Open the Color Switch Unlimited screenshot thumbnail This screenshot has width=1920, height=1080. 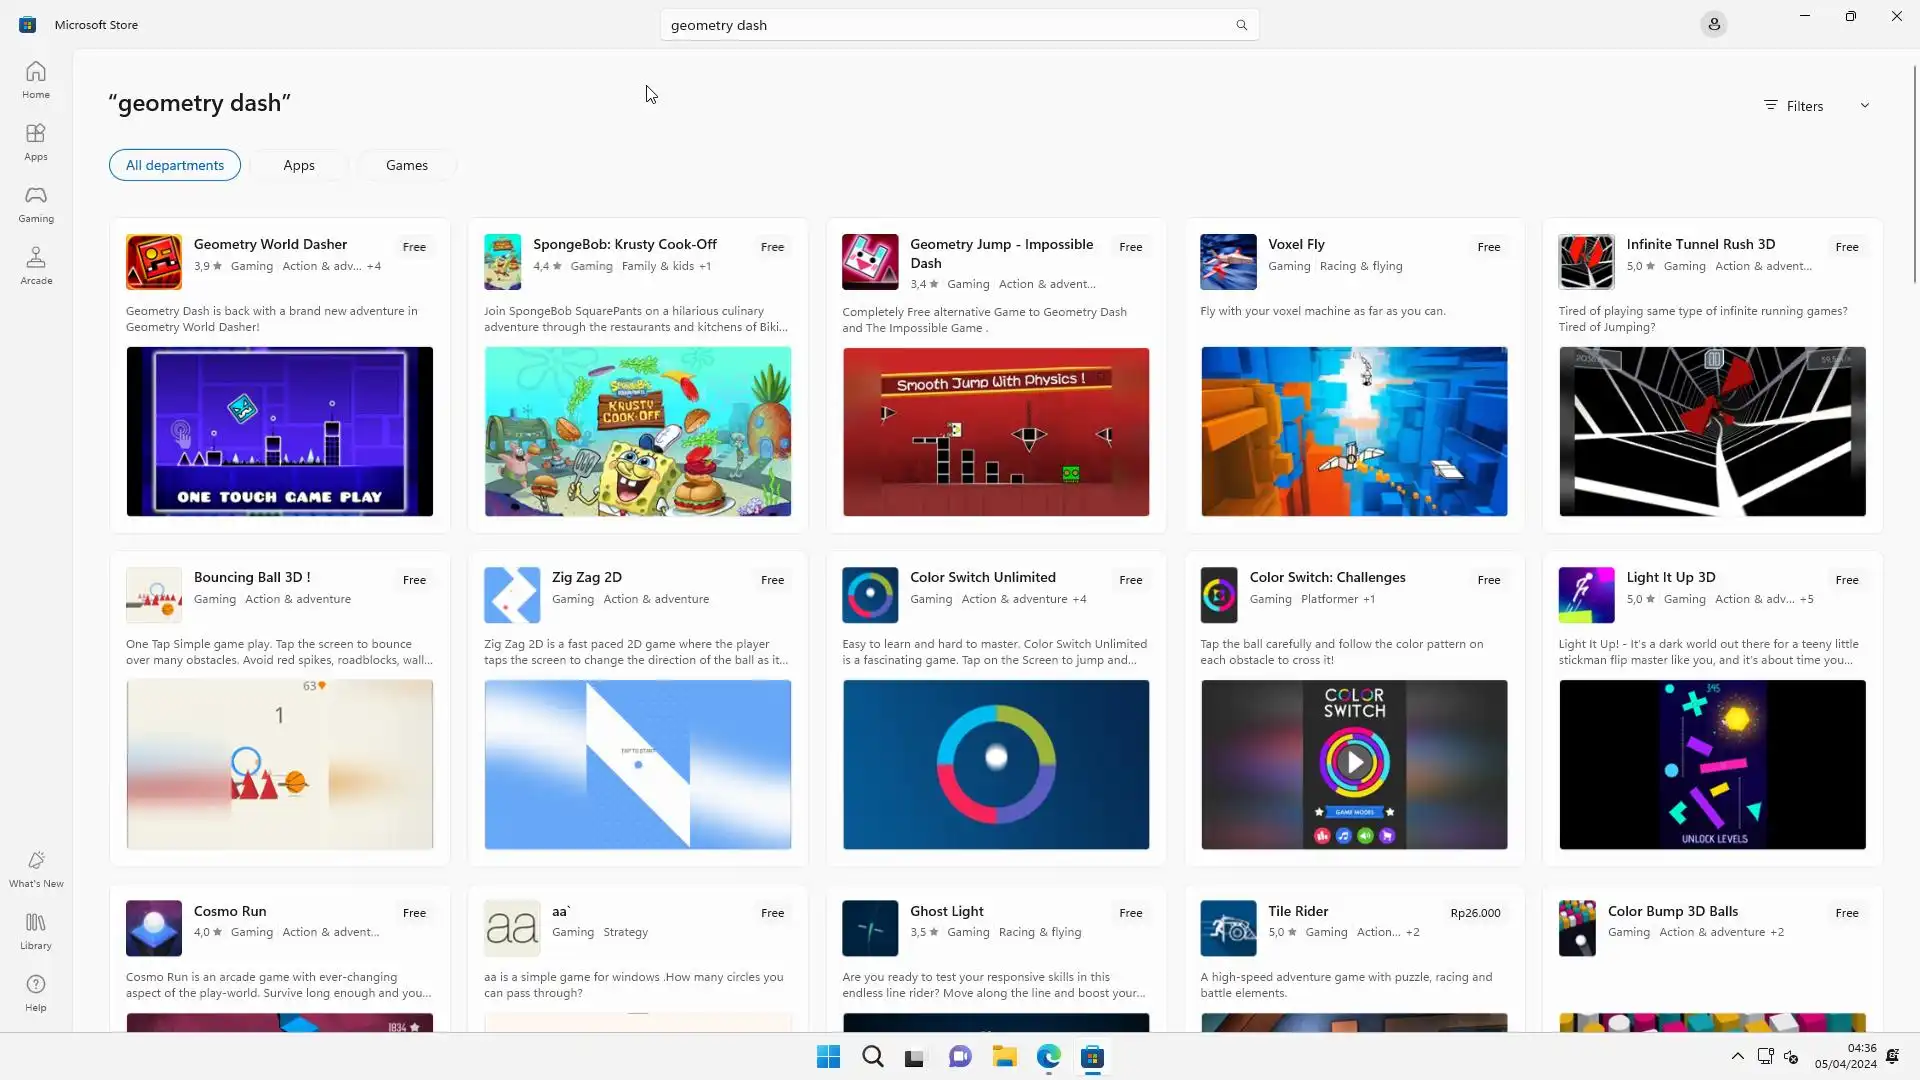click(x=995, y=764)
